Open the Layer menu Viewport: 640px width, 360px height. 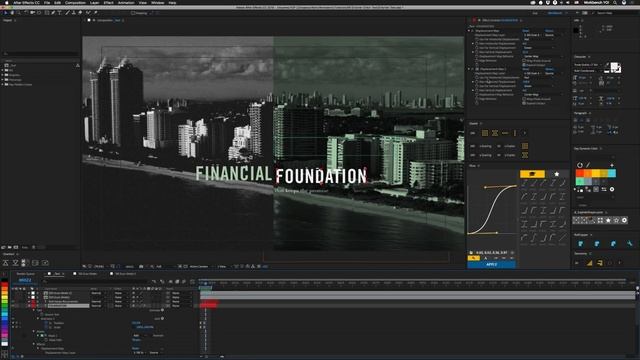click(x=94, y=2)
